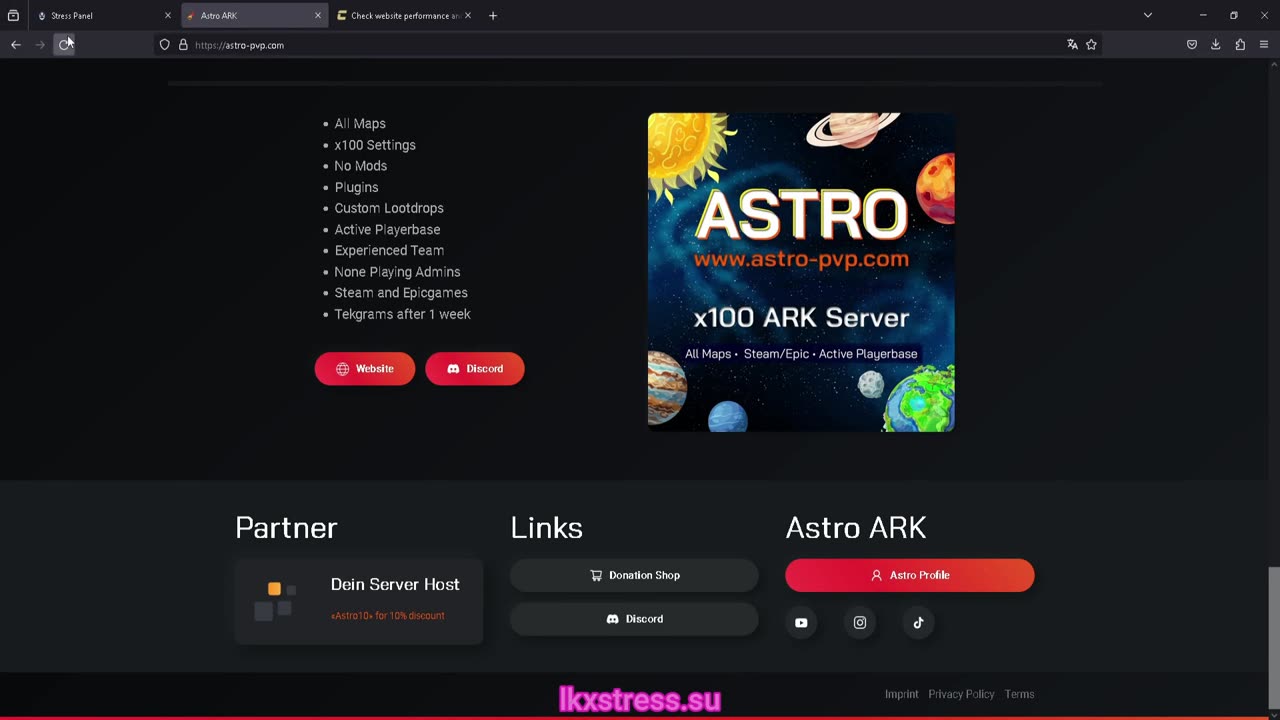Open the browser hamburger menu
Viewport: 1280px width, 720px height.
[x=1264, y=45]
